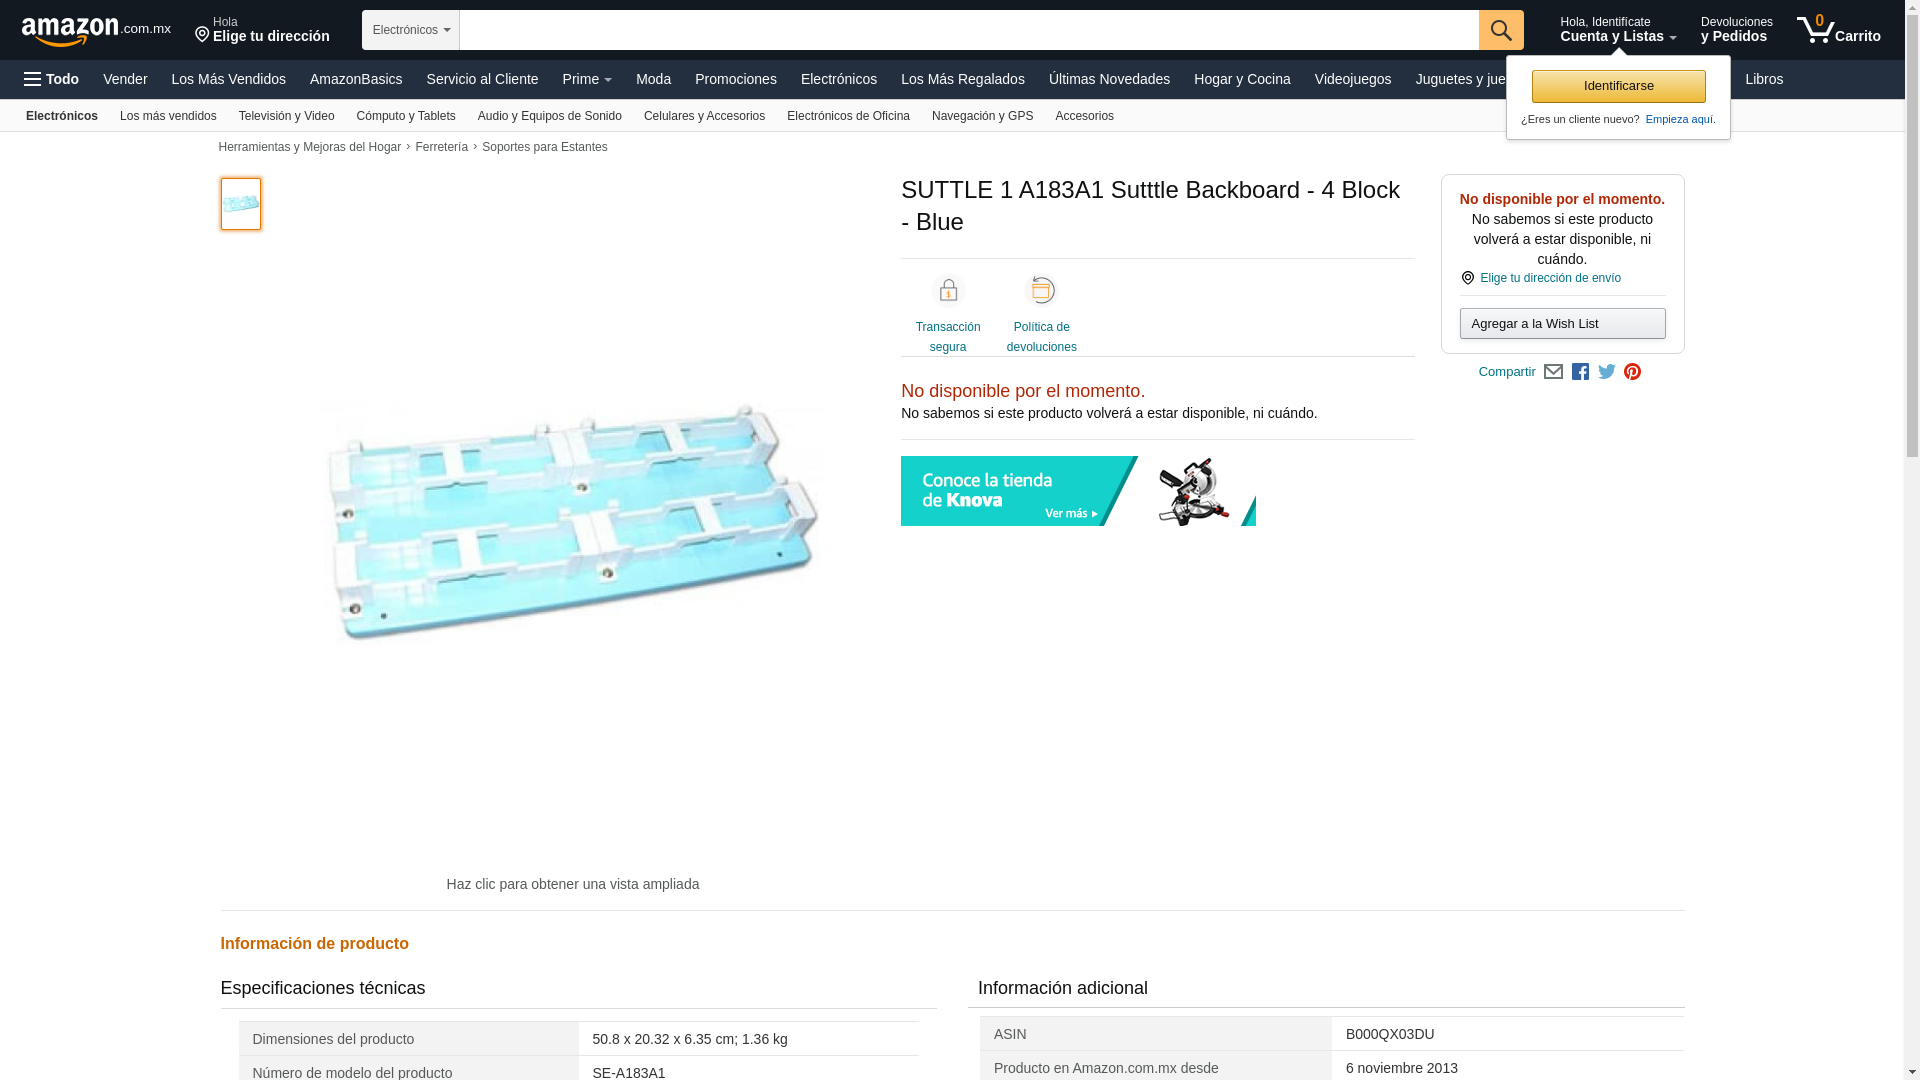Screen dimensions: 1920x1080
Task: Share the product via email icon
Action: pos(1553,372)
